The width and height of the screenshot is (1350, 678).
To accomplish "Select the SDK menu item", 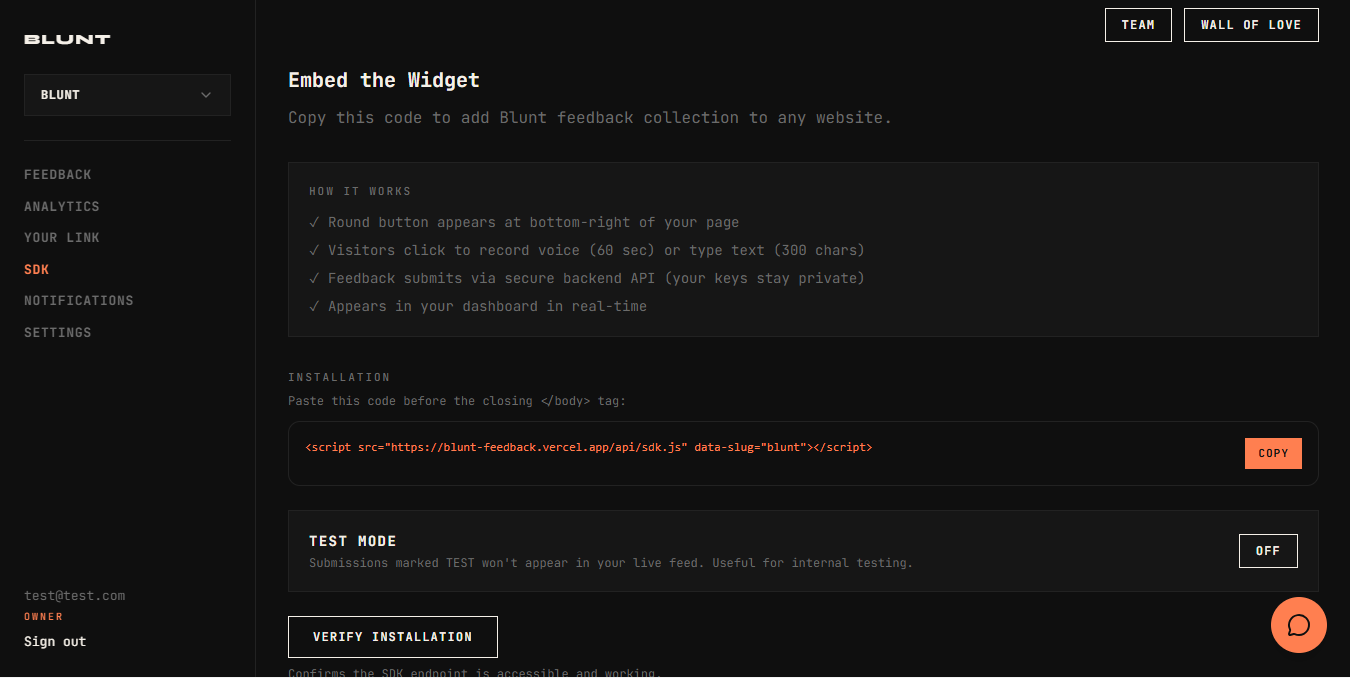I will pyautogui.click(x=37, y=270).
